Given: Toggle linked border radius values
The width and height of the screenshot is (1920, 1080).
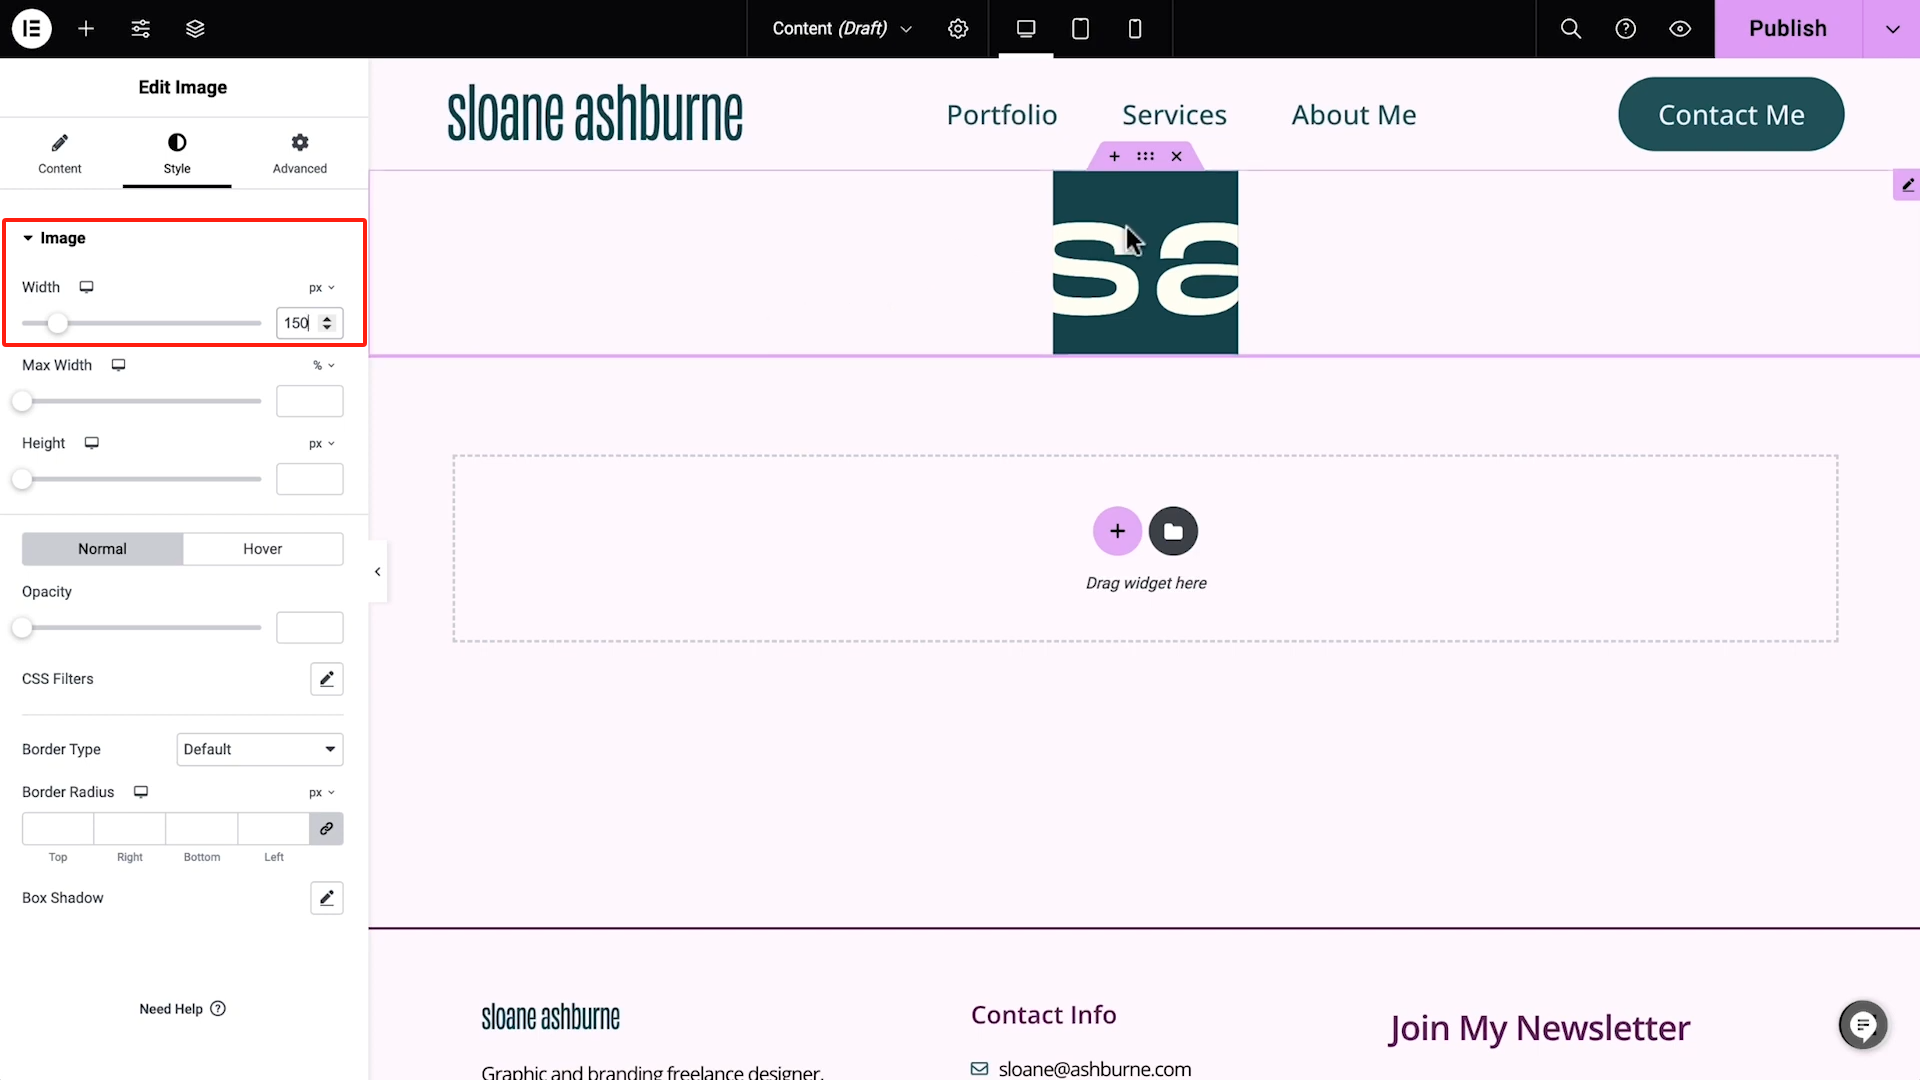Looking at the screenshot, I should [x=326, y=829].
